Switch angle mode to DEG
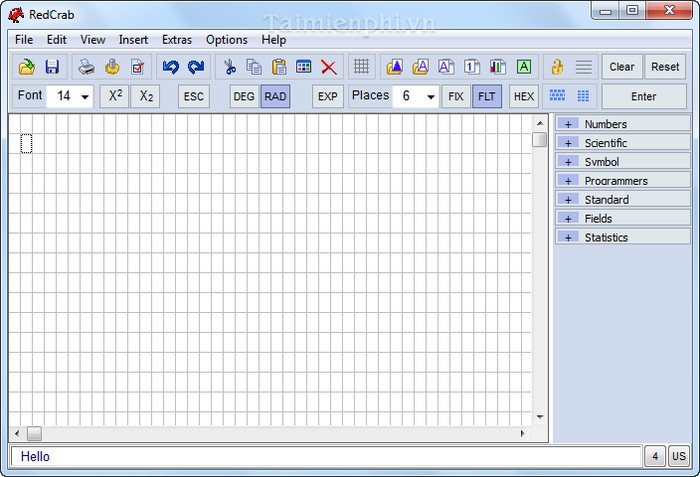The image size is (700, 477). click(243, 97)
